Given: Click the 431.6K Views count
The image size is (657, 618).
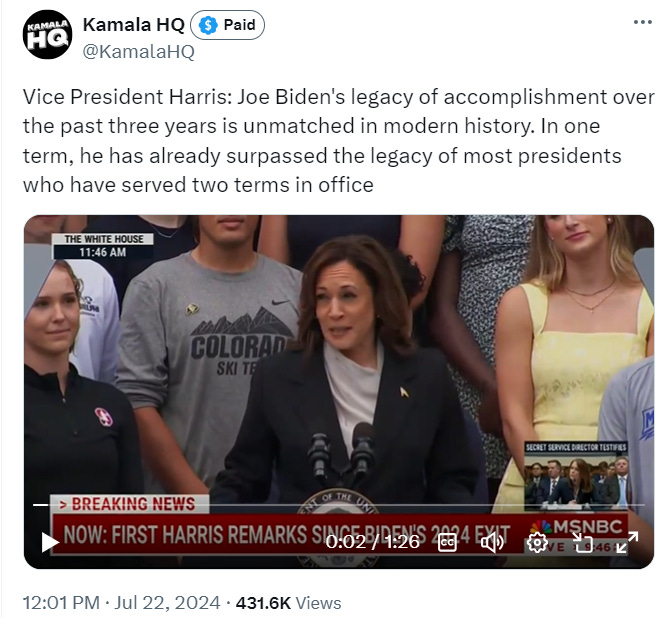Looking at the screenshot, I should (288, 603).
